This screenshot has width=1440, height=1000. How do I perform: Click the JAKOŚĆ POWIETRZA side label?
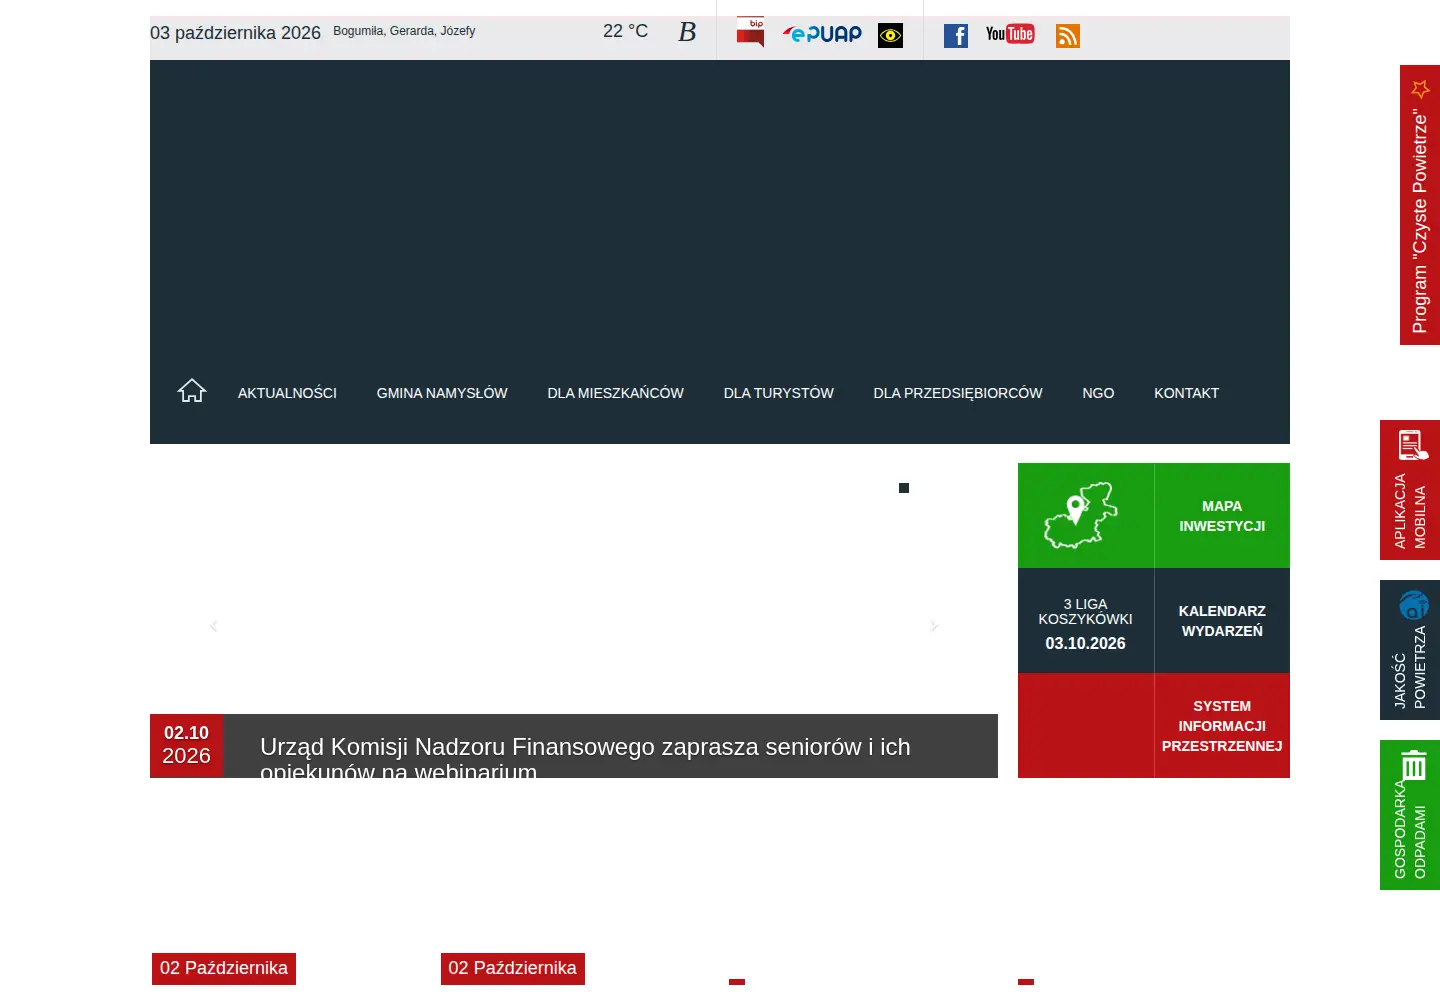(x=1410, y=667)
